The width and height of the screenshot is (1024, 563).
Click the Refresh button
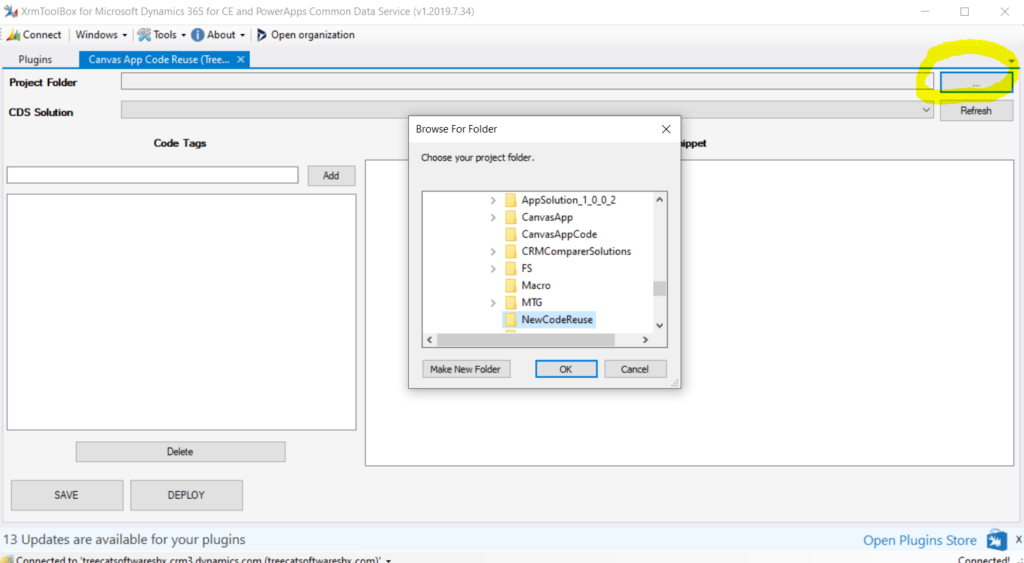976,111
